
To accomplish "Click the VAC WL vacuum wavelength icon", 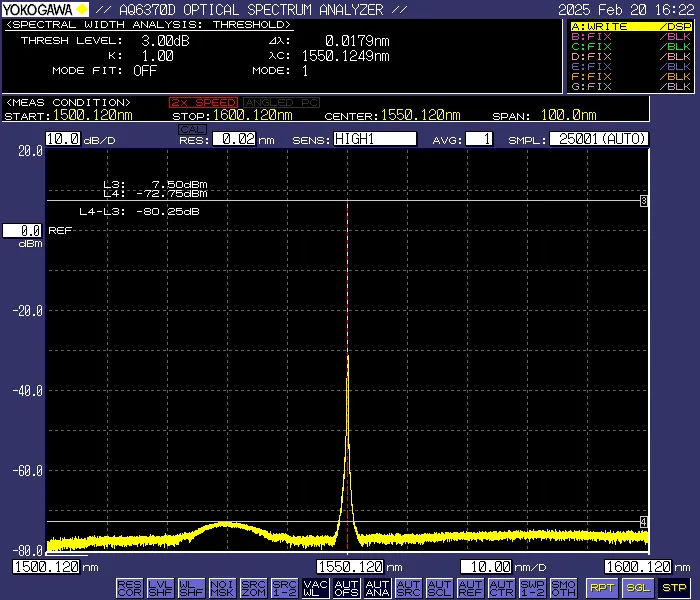I will point(315,587).
